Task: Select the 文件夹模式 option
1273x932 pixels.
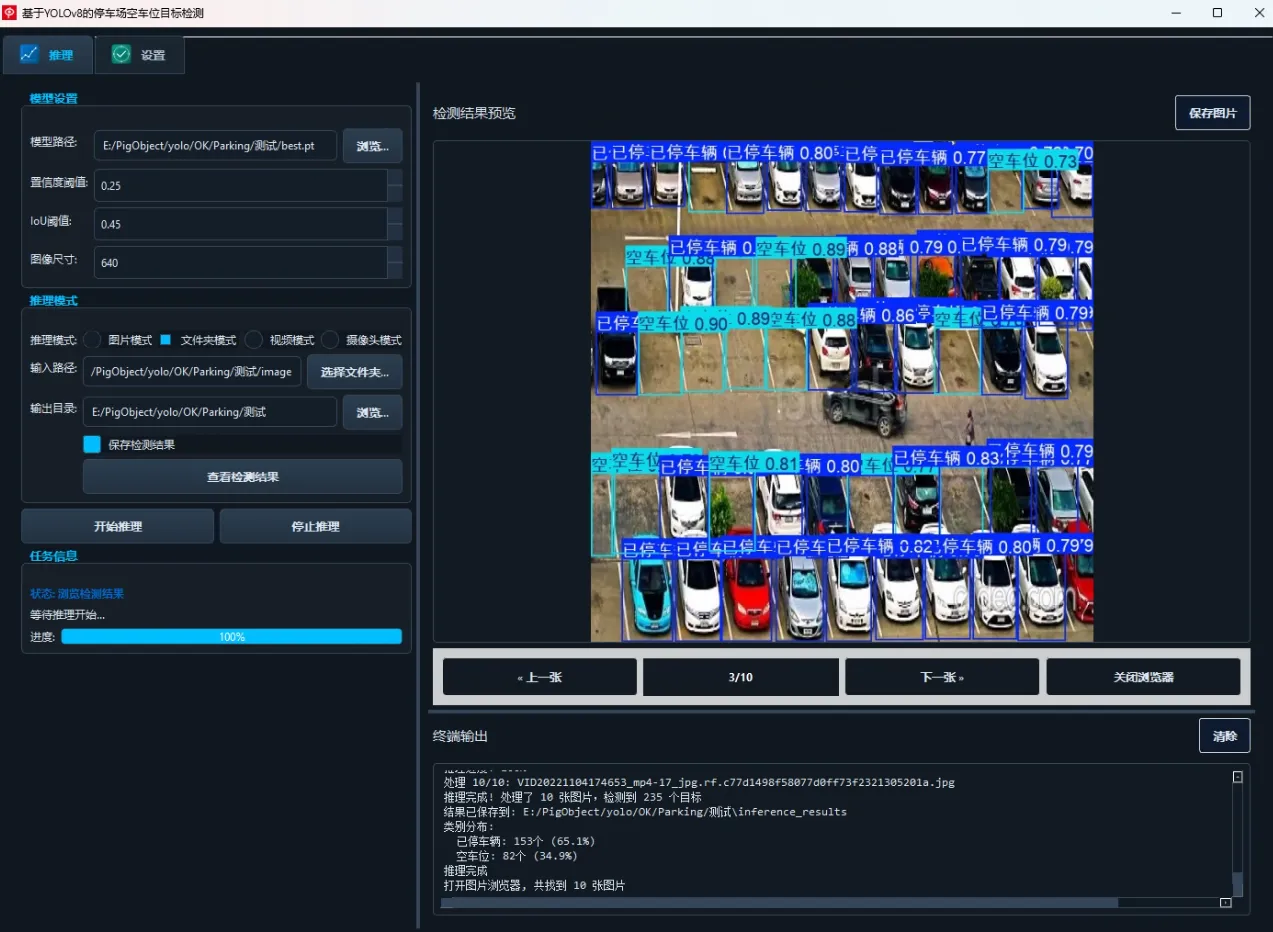Action: (166, 340)
